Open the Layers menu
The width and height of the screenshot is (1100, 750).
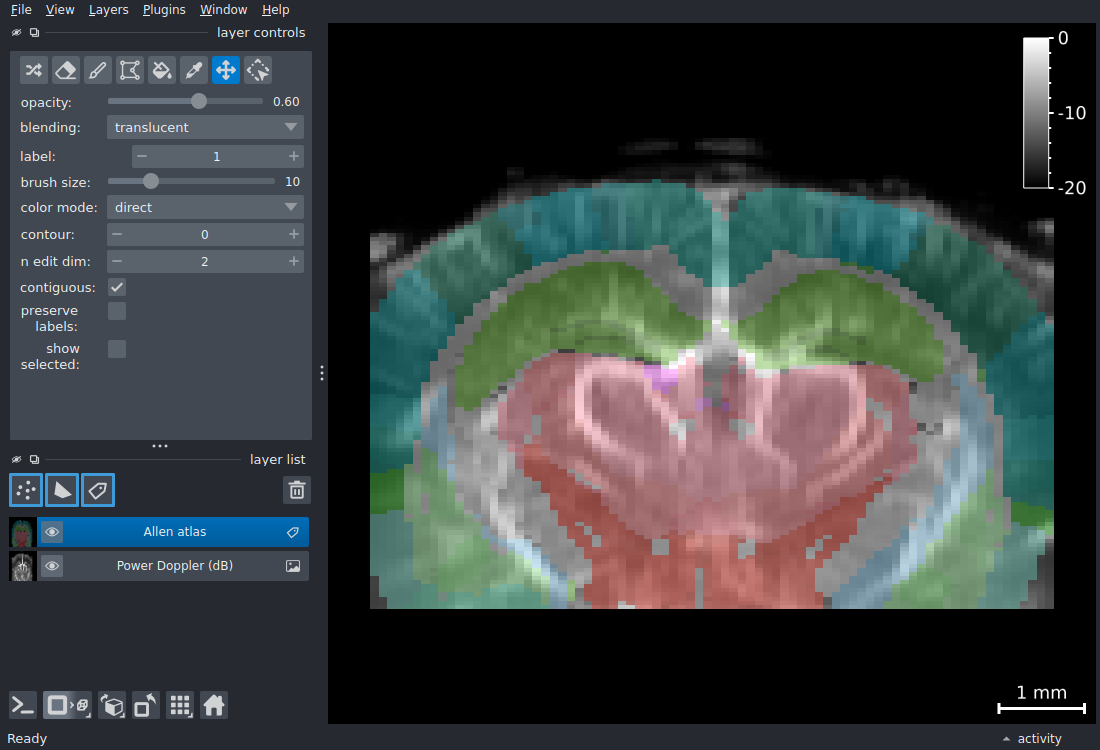point(109,10)
